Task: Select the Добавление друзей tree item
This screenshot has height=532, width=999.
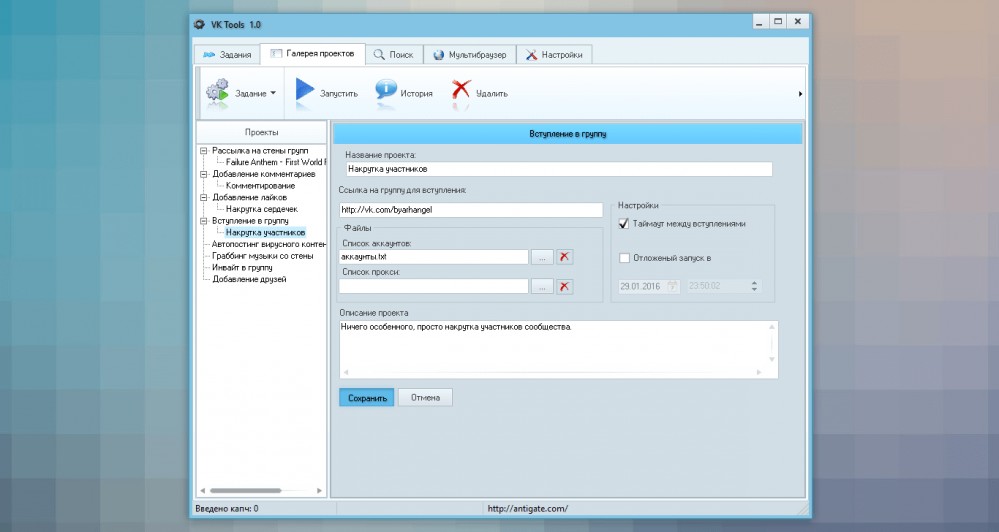Action: click(x=249, y=279)
